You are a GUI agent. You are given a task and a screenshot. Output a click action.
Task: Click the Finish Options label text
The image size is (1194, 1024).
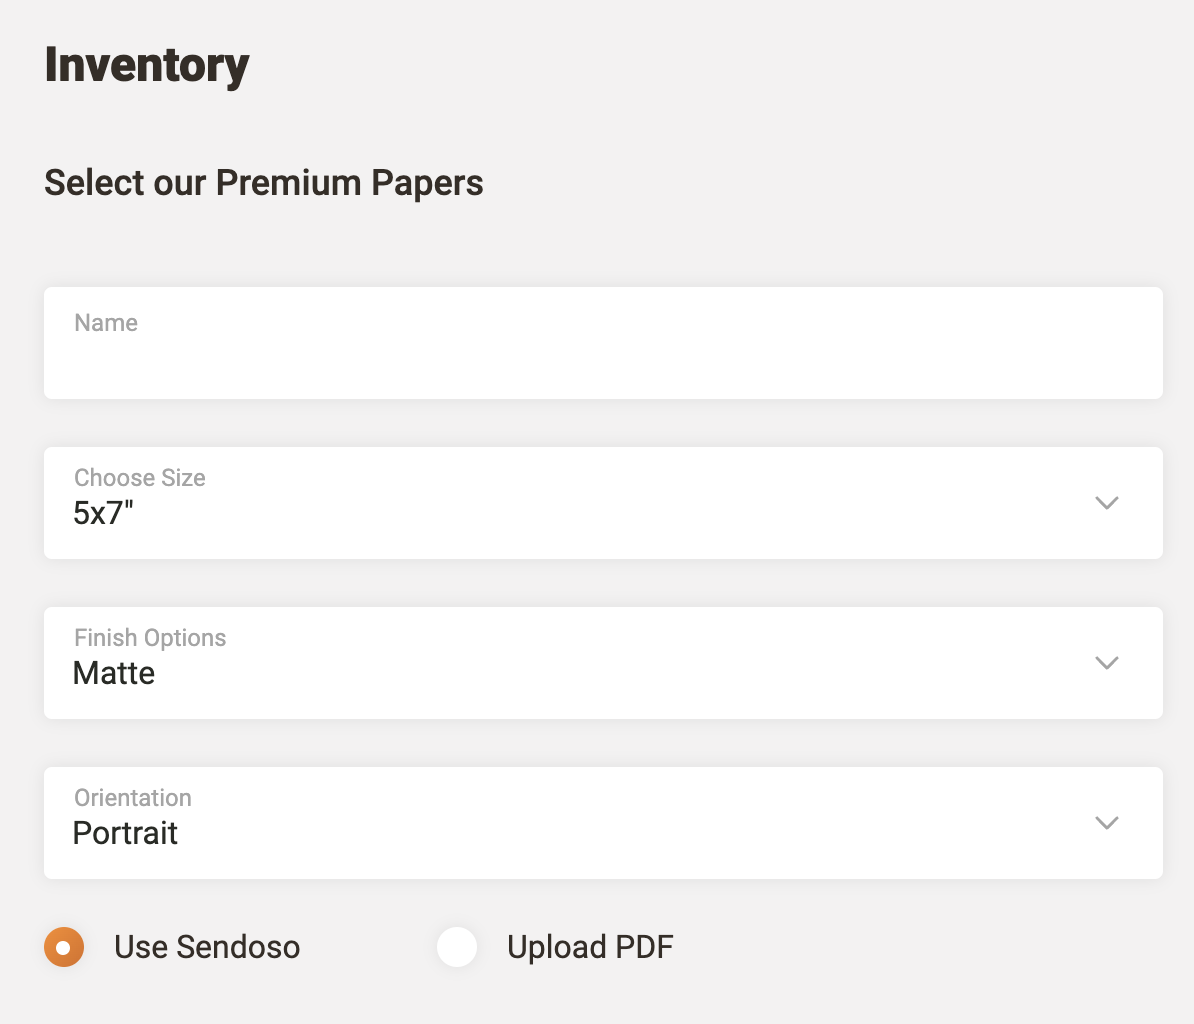click(x=150, y=638)
